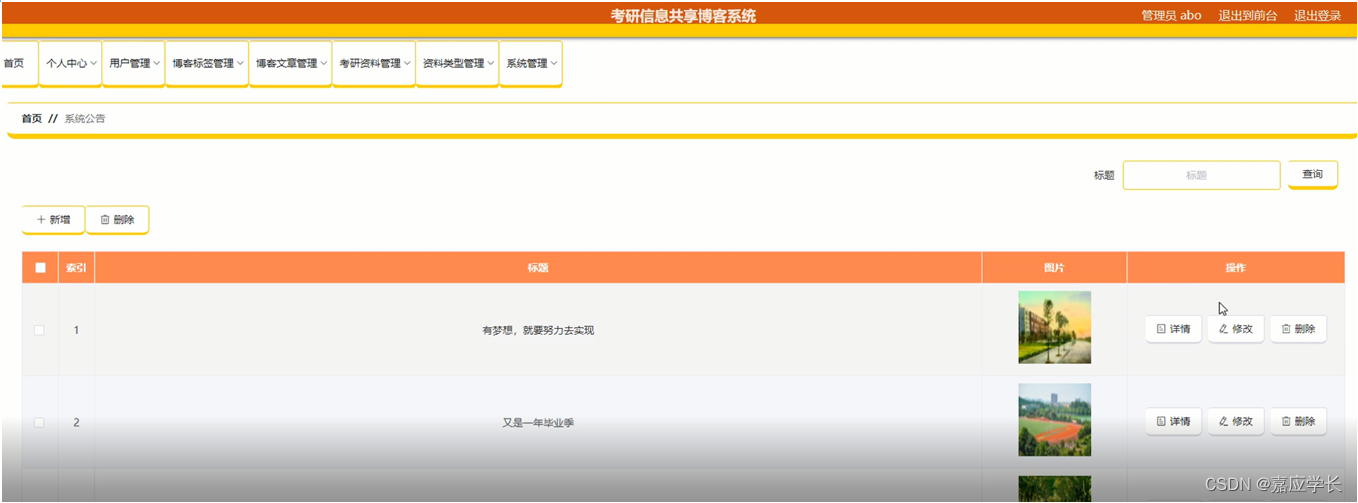Screen dimensions: 1358x503
Task: Click the 查询 search button
Action: (1312, 174)
